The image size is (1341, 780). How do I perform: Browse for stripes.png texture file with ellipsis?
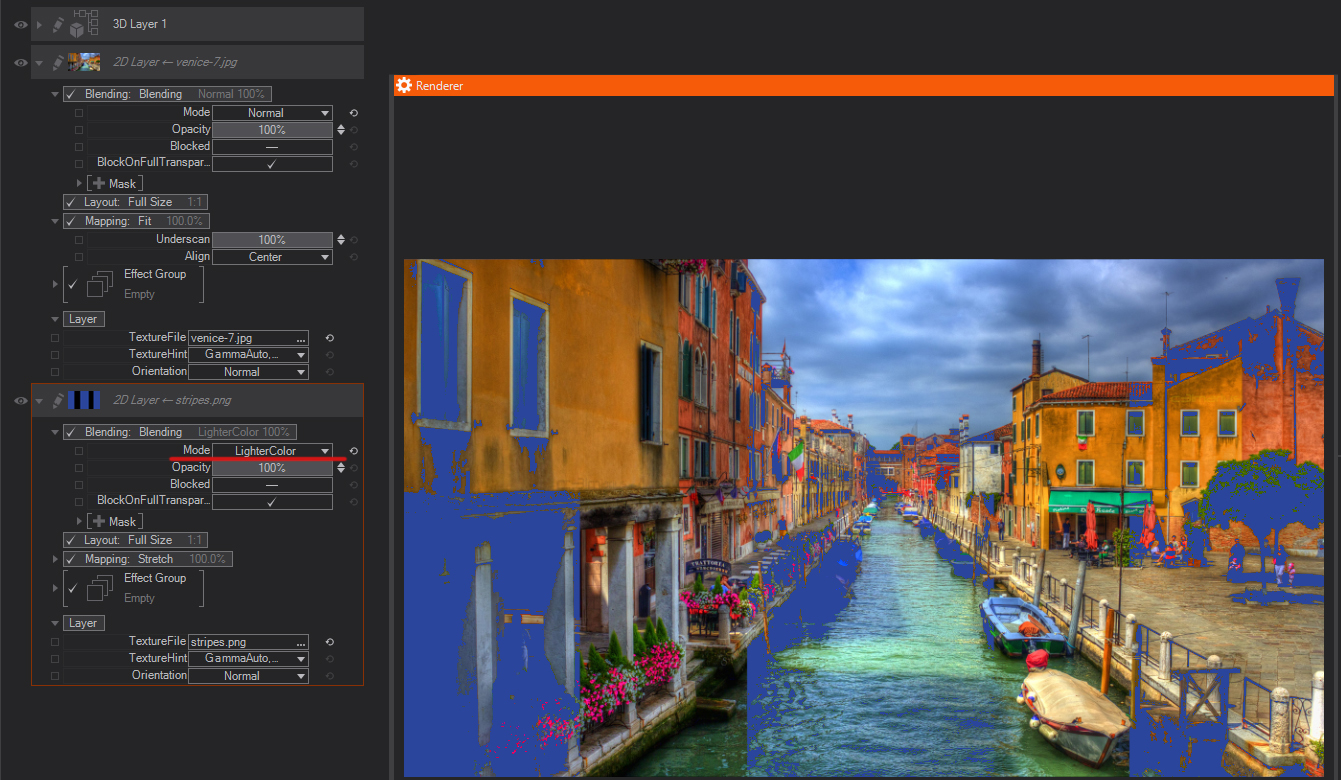[x=300, y=643]
